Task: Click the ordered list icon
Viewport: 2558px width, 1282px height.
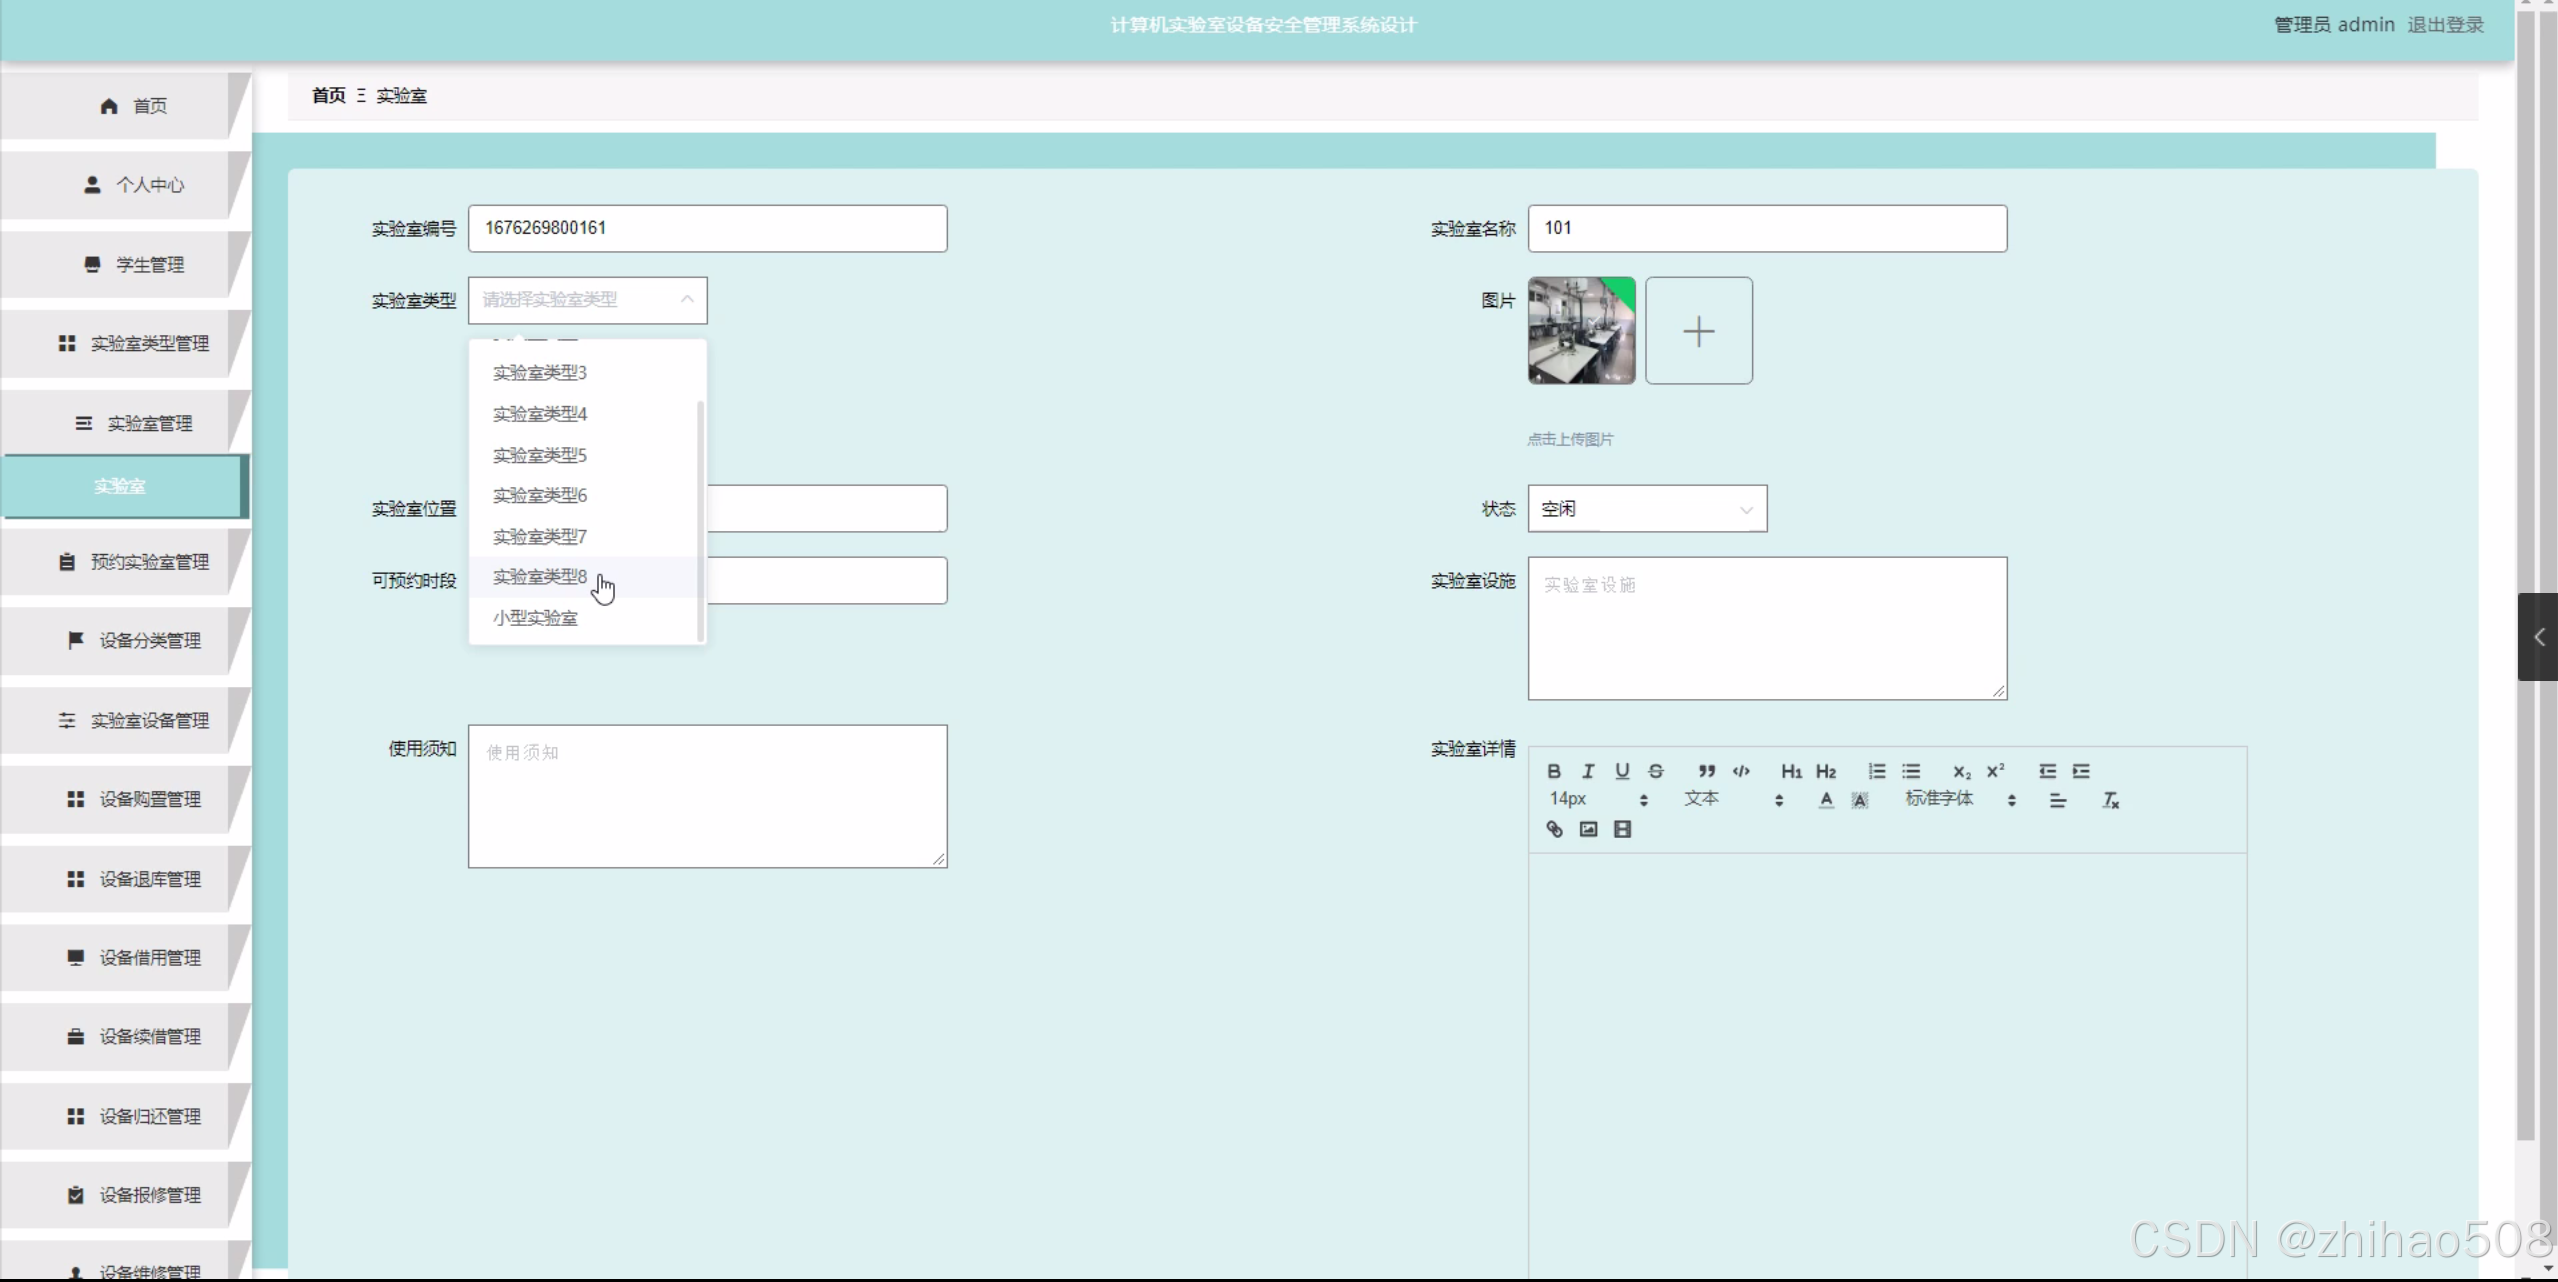Action: pyautogui.click(x=1877, y=771)
